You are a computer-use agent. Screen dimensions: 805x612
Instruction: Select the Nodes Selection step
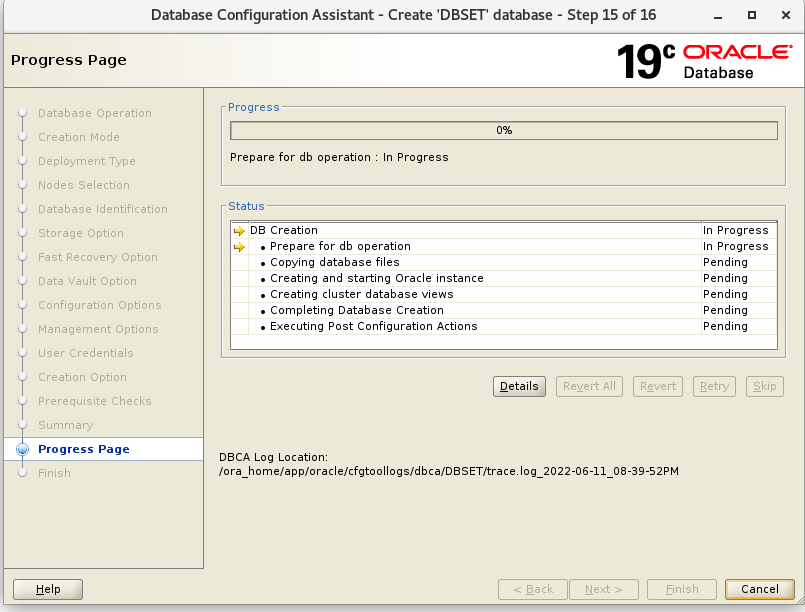(84, 185)
